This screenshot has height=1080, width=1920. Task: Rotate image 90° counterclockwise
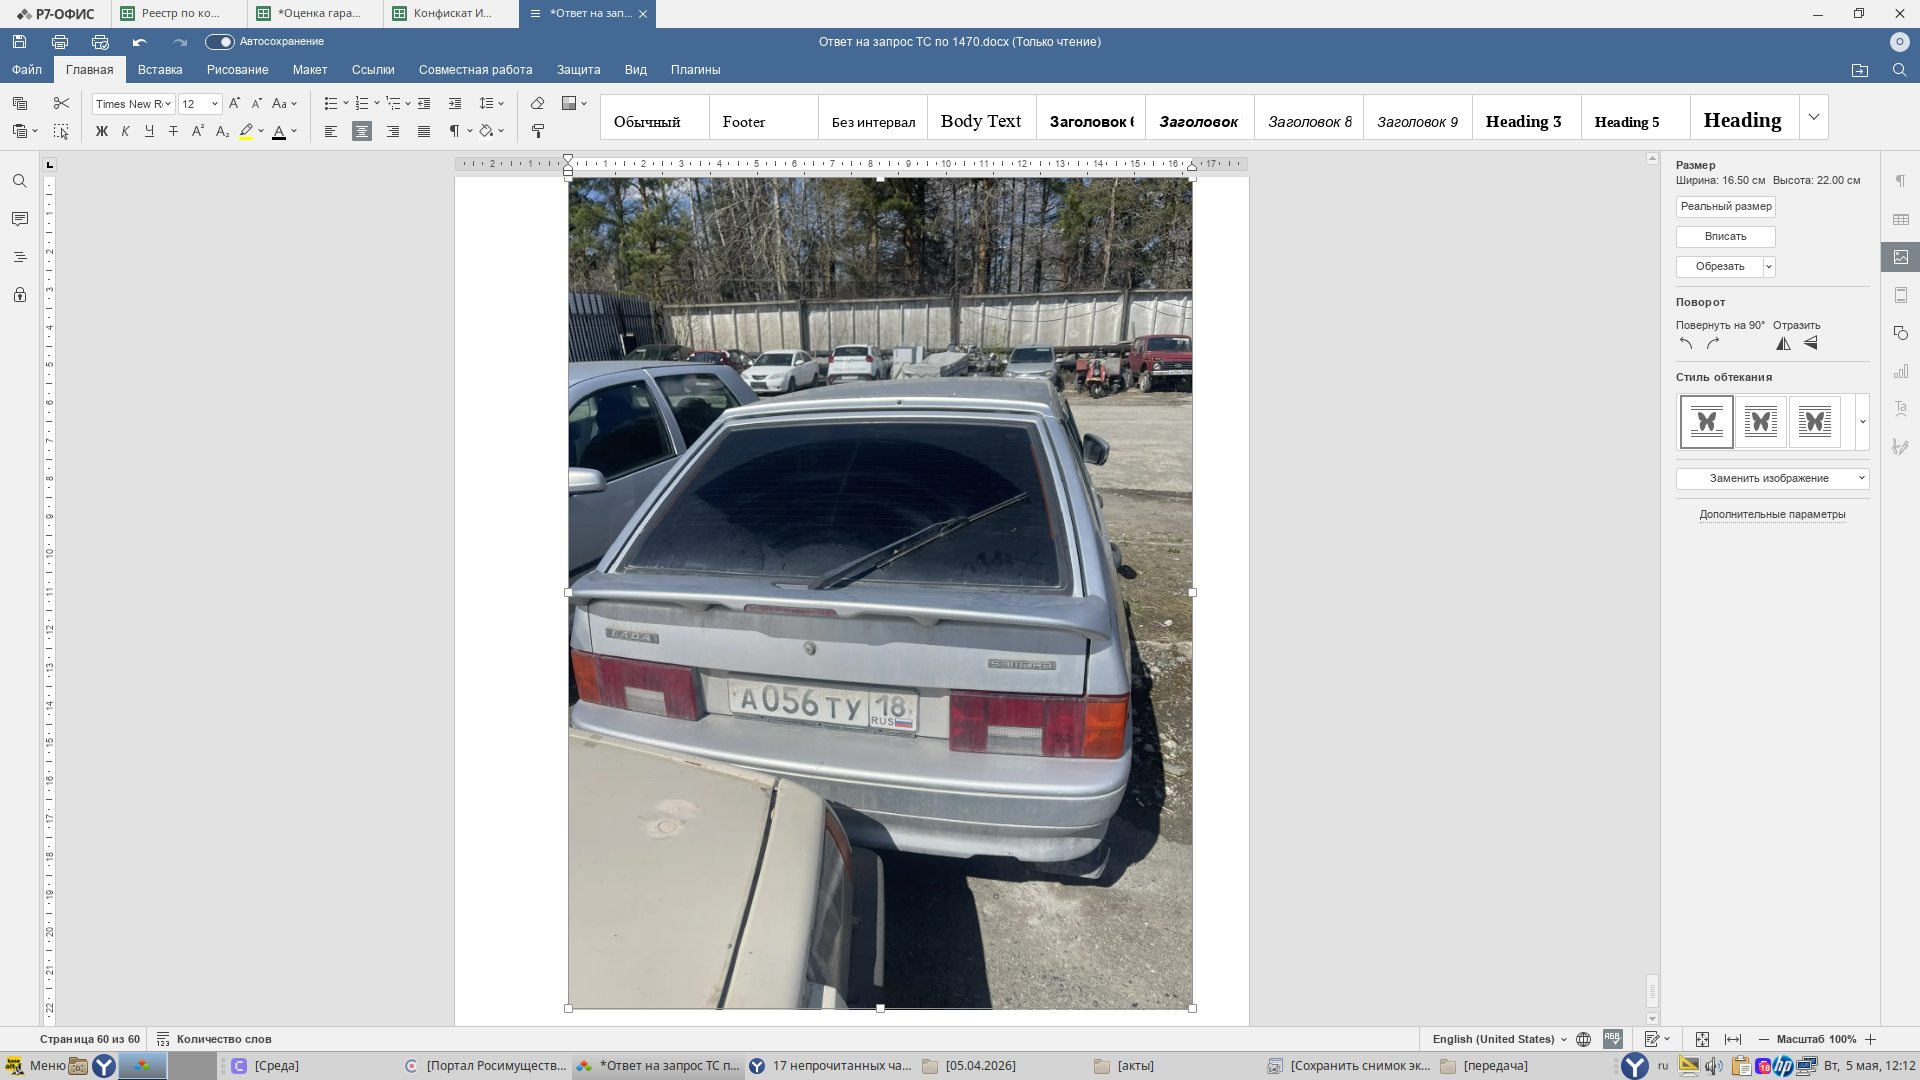[1686, 343]
